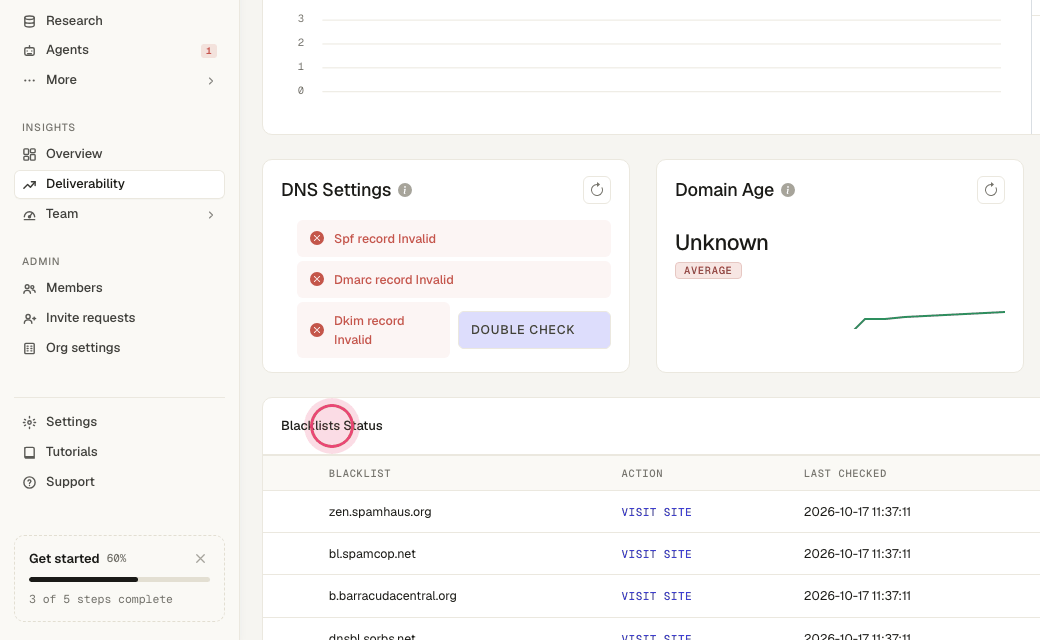1040x640 pixels.
Task: Click the Dkim record Invalid row
Action: [373, 330]
